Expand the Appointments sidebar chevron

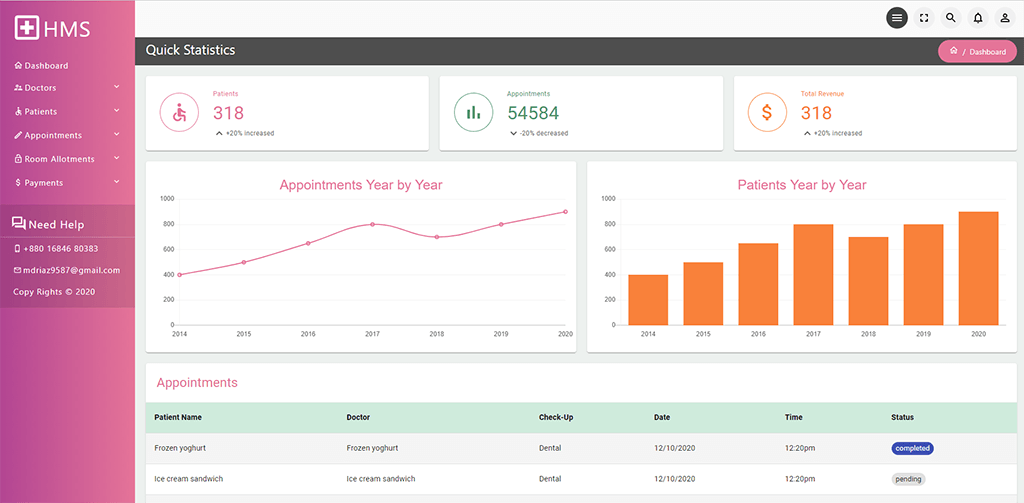(116, 134)
